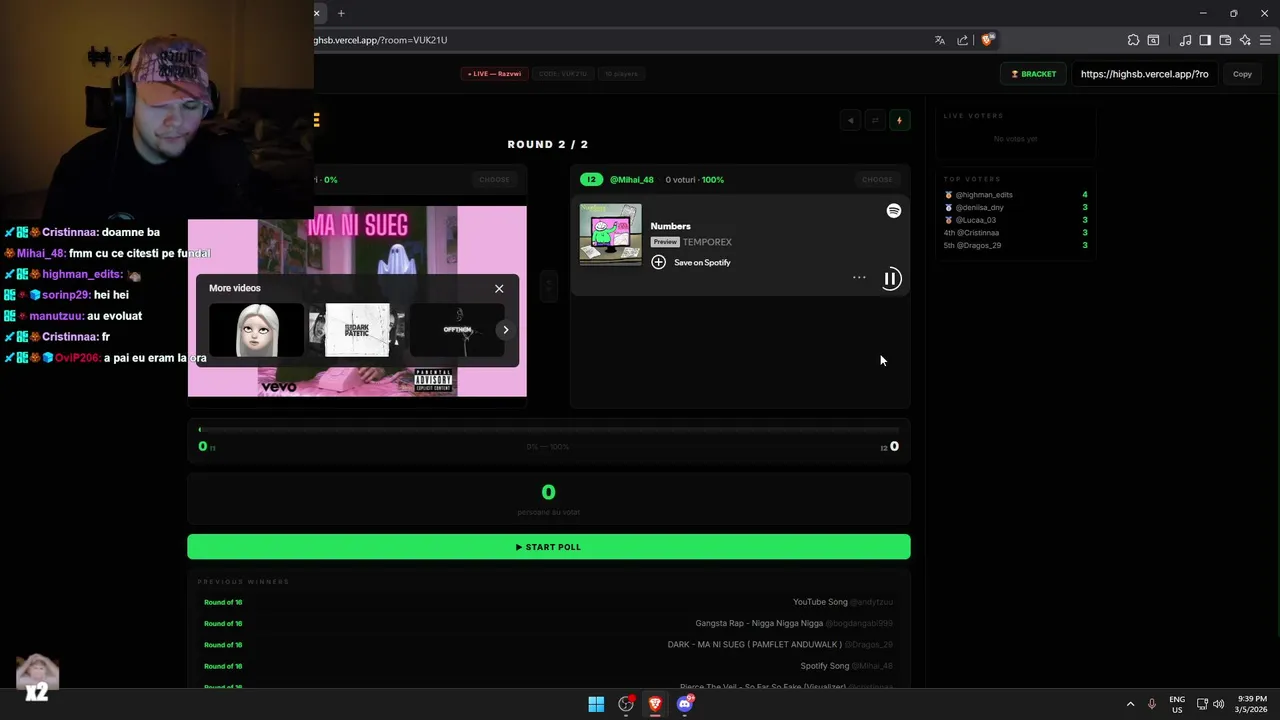
Task: Open Brave Leo AI icon
Action: point(1245,40)
